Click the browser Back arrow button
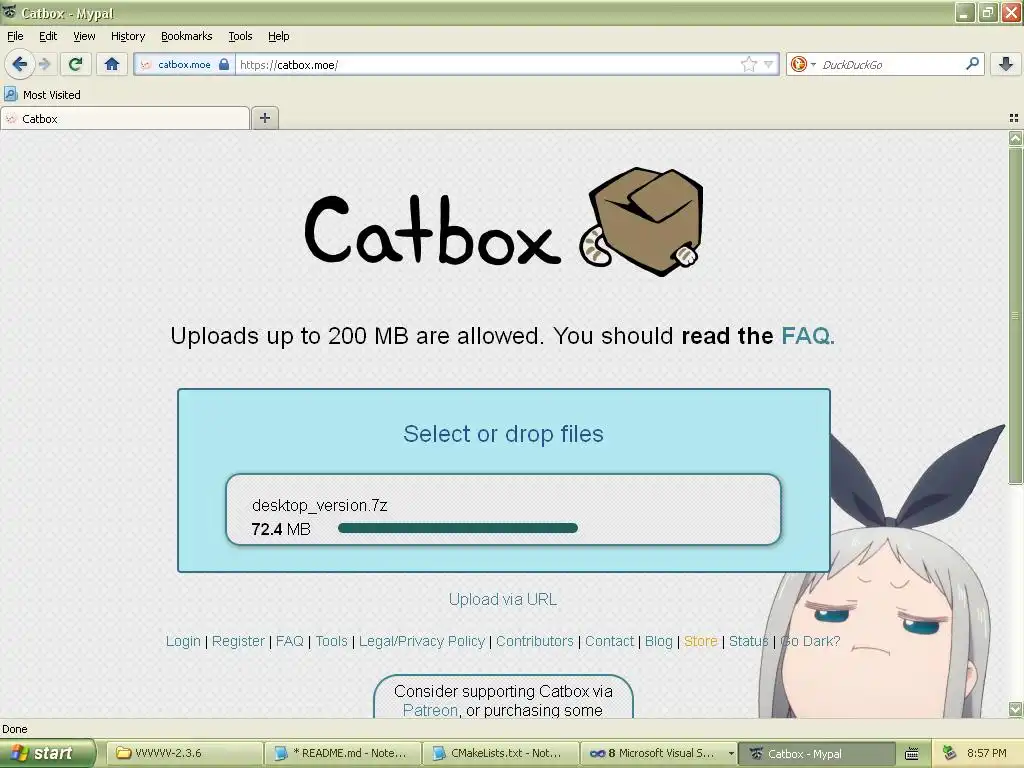The height and width of the screenshot is (768, 1024). (19, 64)
